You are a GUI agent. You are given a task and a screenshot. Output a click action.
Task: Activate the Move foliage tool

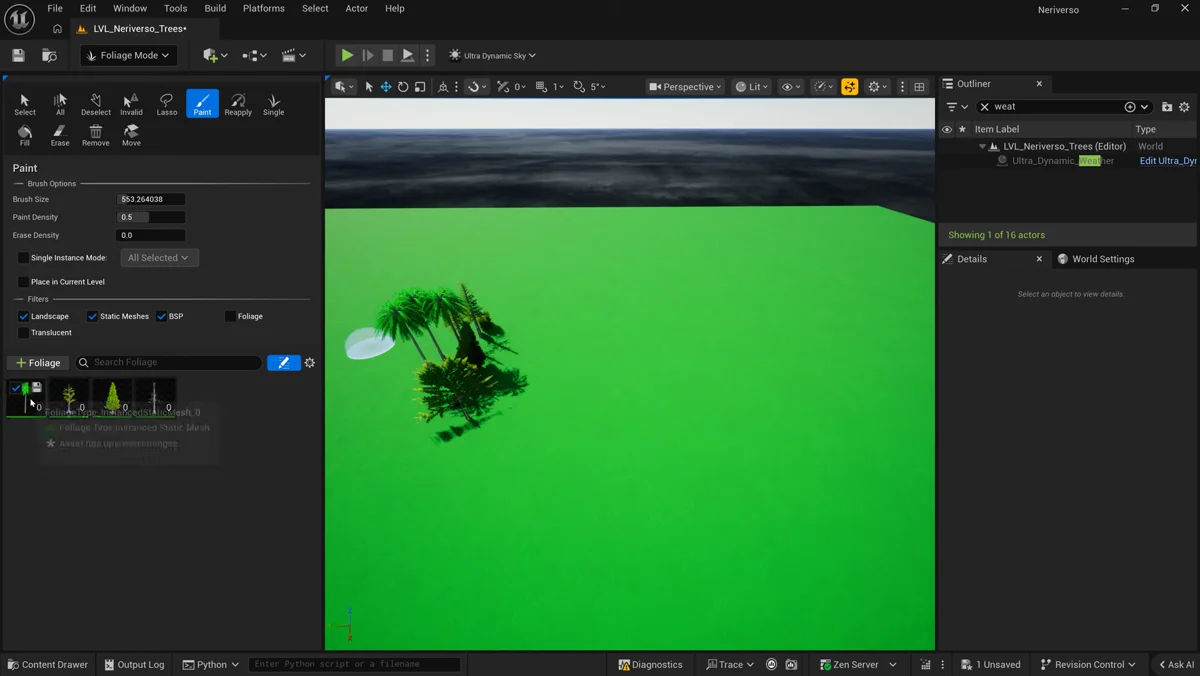click(131, 135)
